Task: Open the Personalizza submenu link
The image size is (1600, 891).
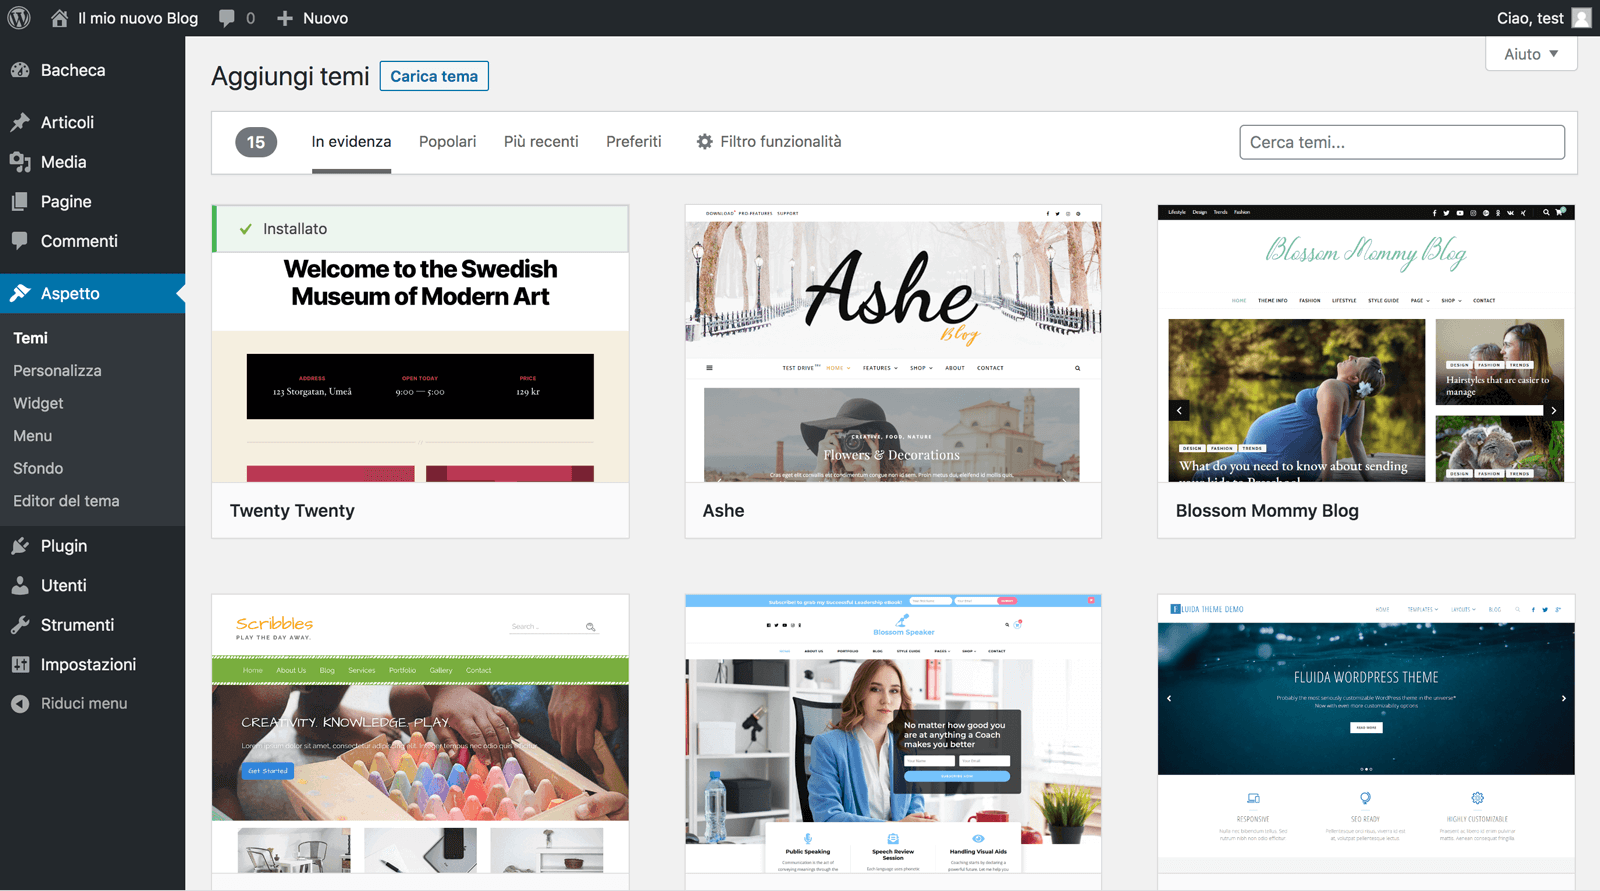Action: [57, 371]
